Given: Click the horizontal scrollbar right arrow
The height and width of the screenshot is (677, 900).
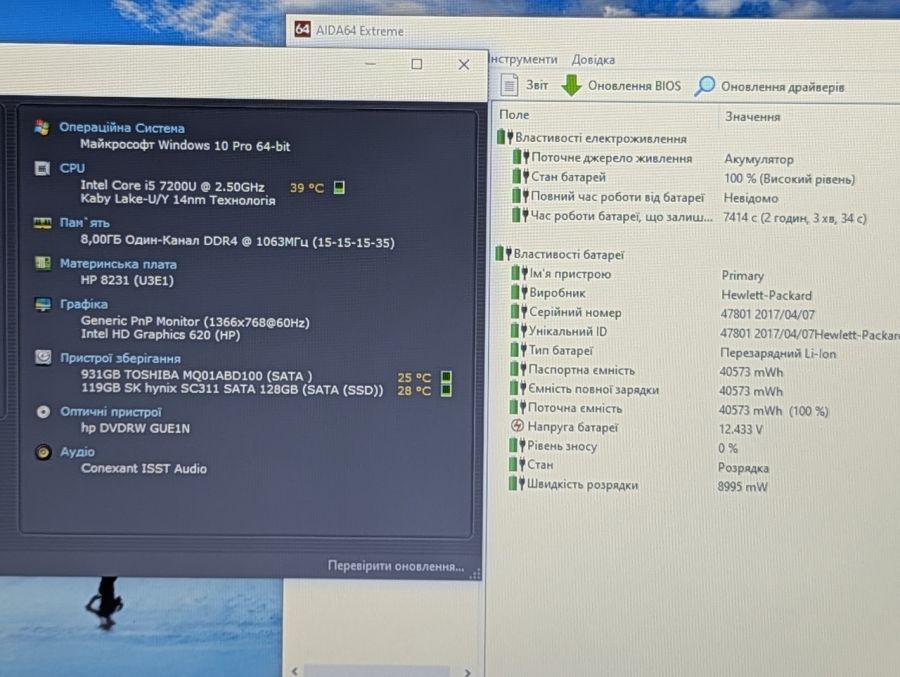Looking at the screenshot, I should coord(468,672).
